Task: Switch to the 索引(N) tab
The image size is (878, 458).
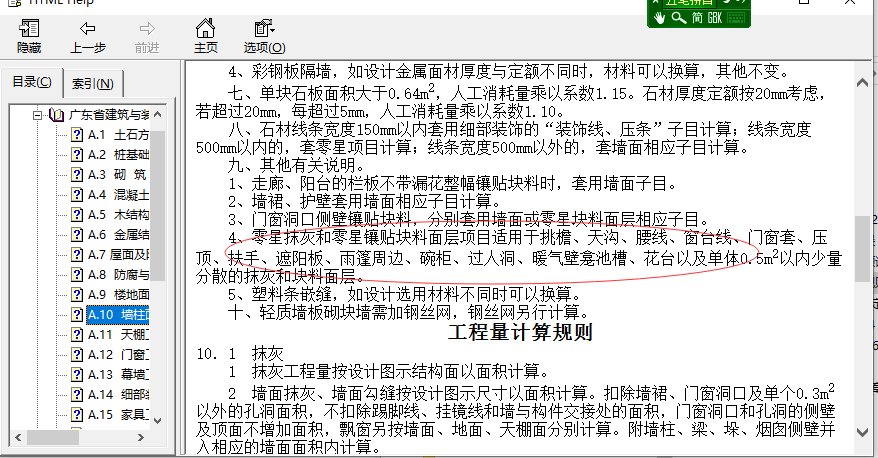Action: point(93,84)
